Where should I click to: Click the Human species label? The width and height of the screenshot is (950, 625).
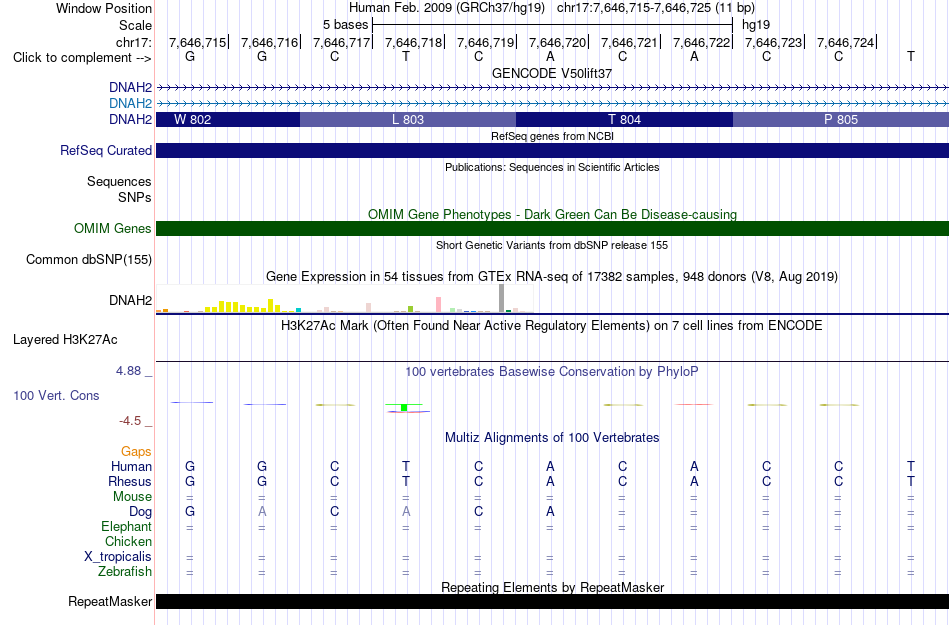click(x=131, y=466)
